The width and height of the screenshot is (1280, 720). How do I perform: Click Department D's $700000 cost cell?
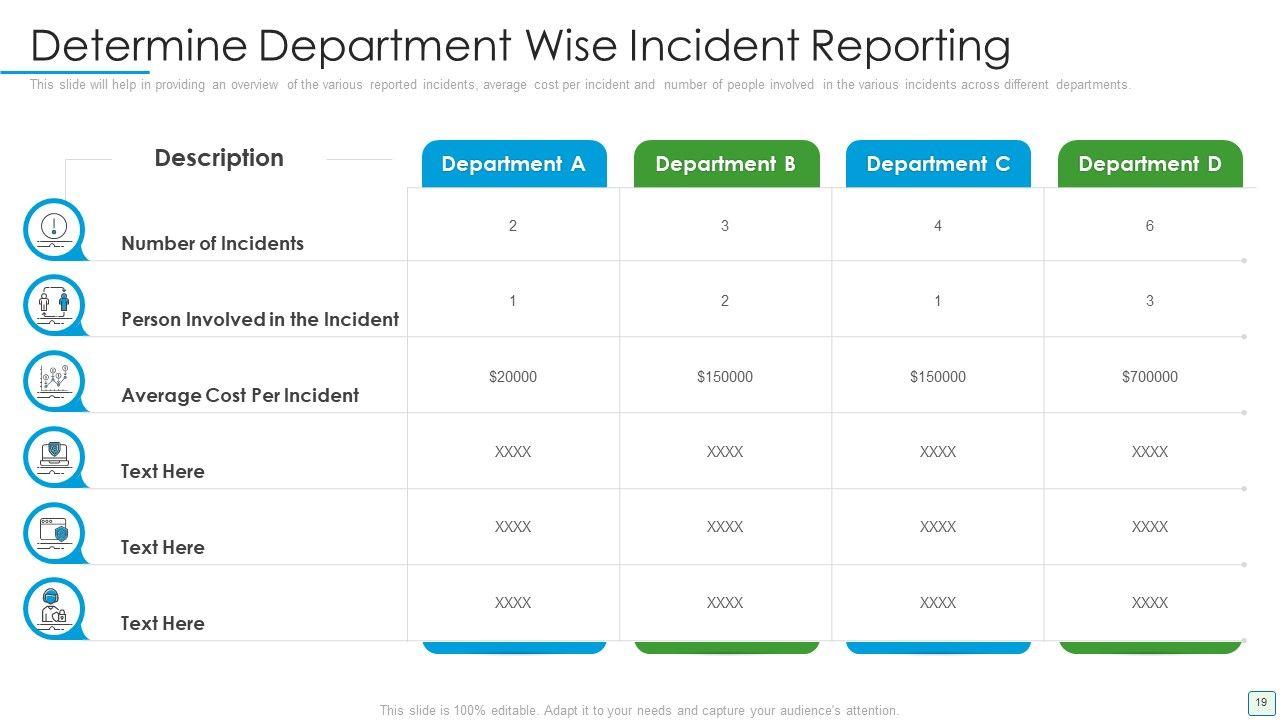(x=1150, y=377)
